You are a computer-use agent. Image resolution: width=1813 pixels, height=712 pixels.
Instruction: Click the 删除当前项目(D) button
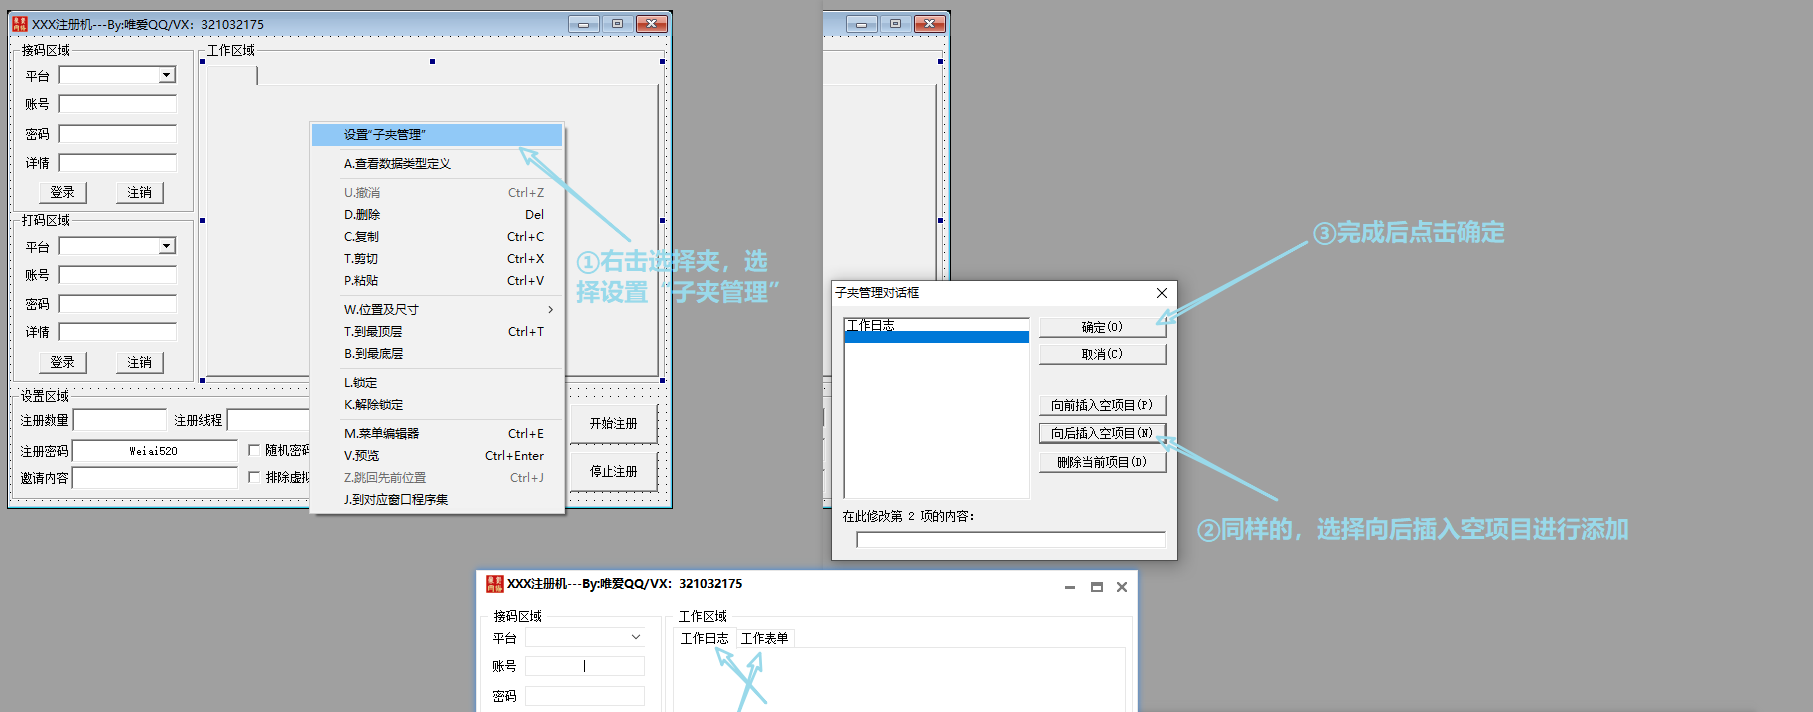1102,462
